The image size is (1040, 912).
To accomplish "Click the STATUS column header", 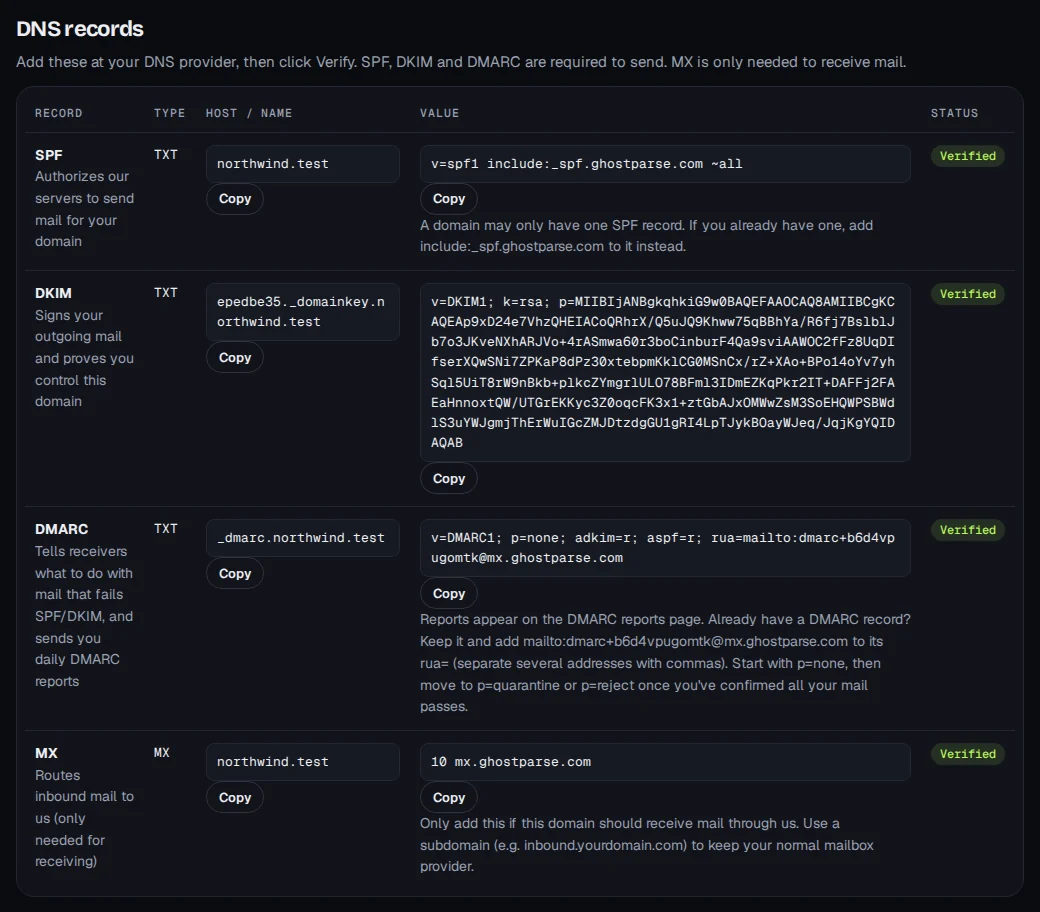I will [x=954, y=113].
